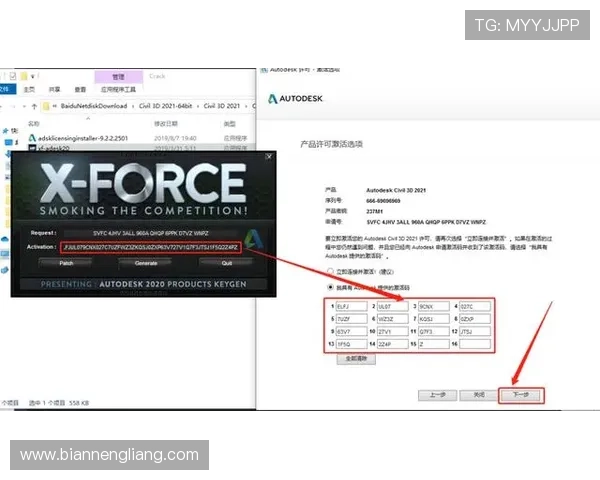Viewport: 600px width, 480px height.
Task: Sort files by 类型 (Type) column
Action: click(x=230, y=124)
